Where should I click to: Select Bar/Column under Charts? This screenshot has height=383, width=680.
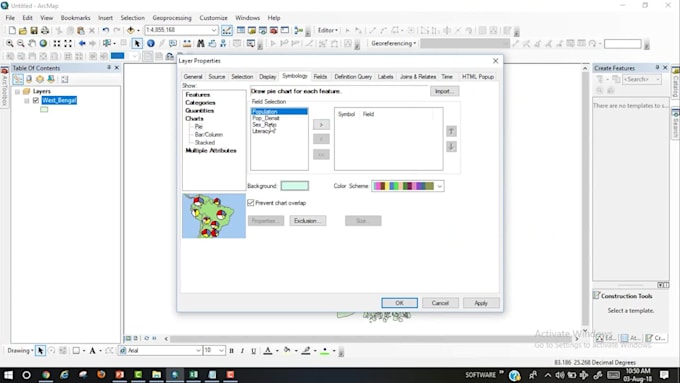209,134
